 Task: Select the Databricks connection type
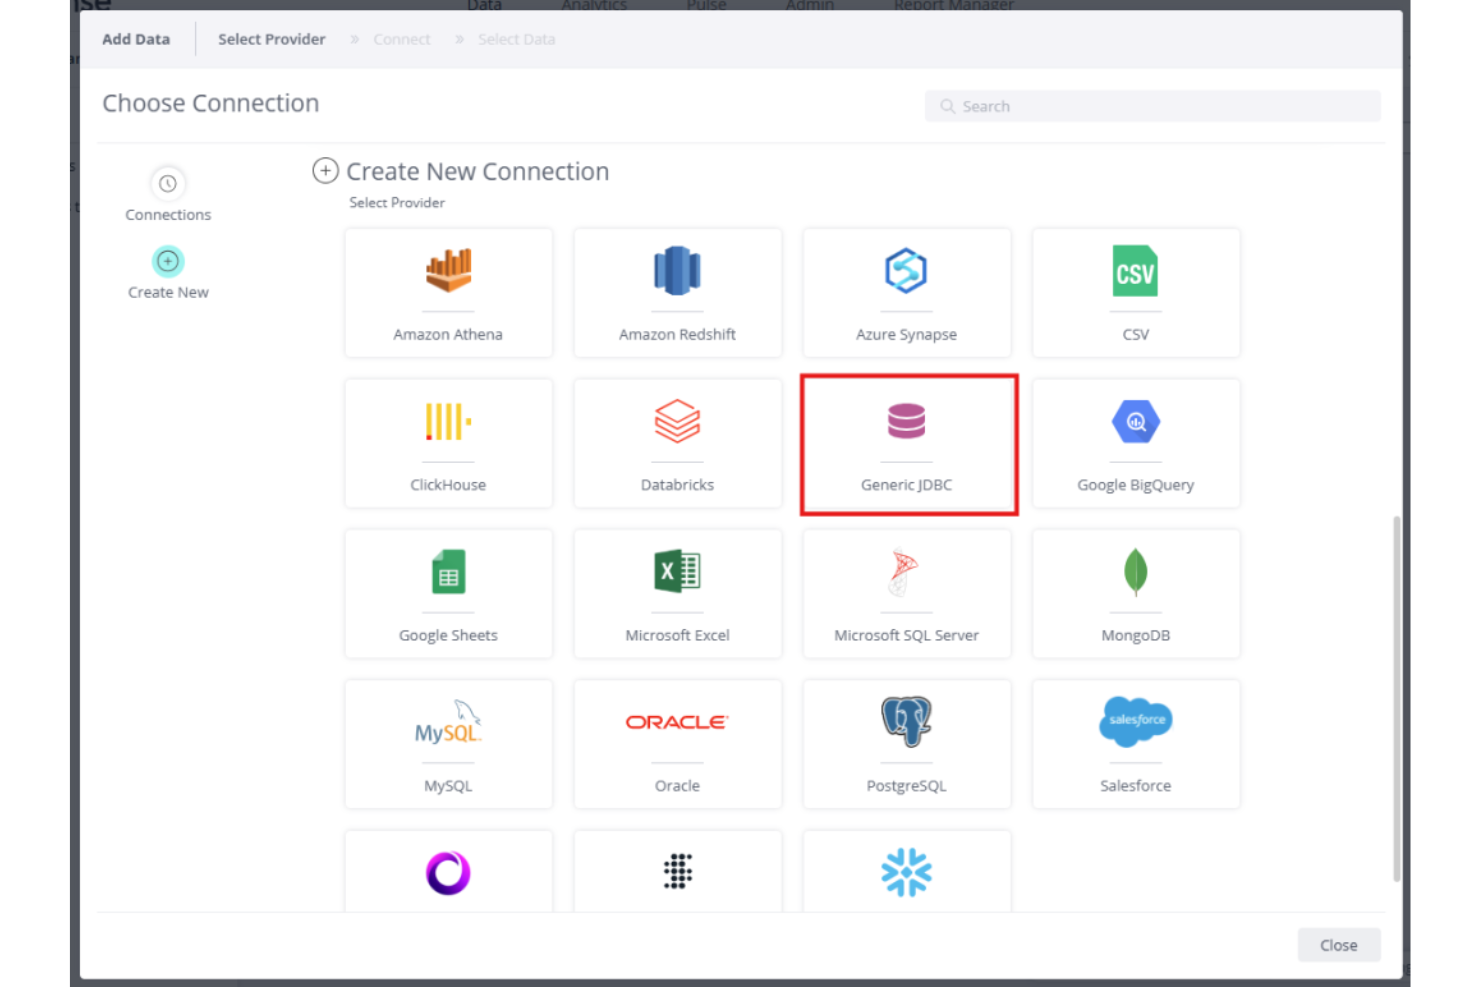(x=677, y=443)
